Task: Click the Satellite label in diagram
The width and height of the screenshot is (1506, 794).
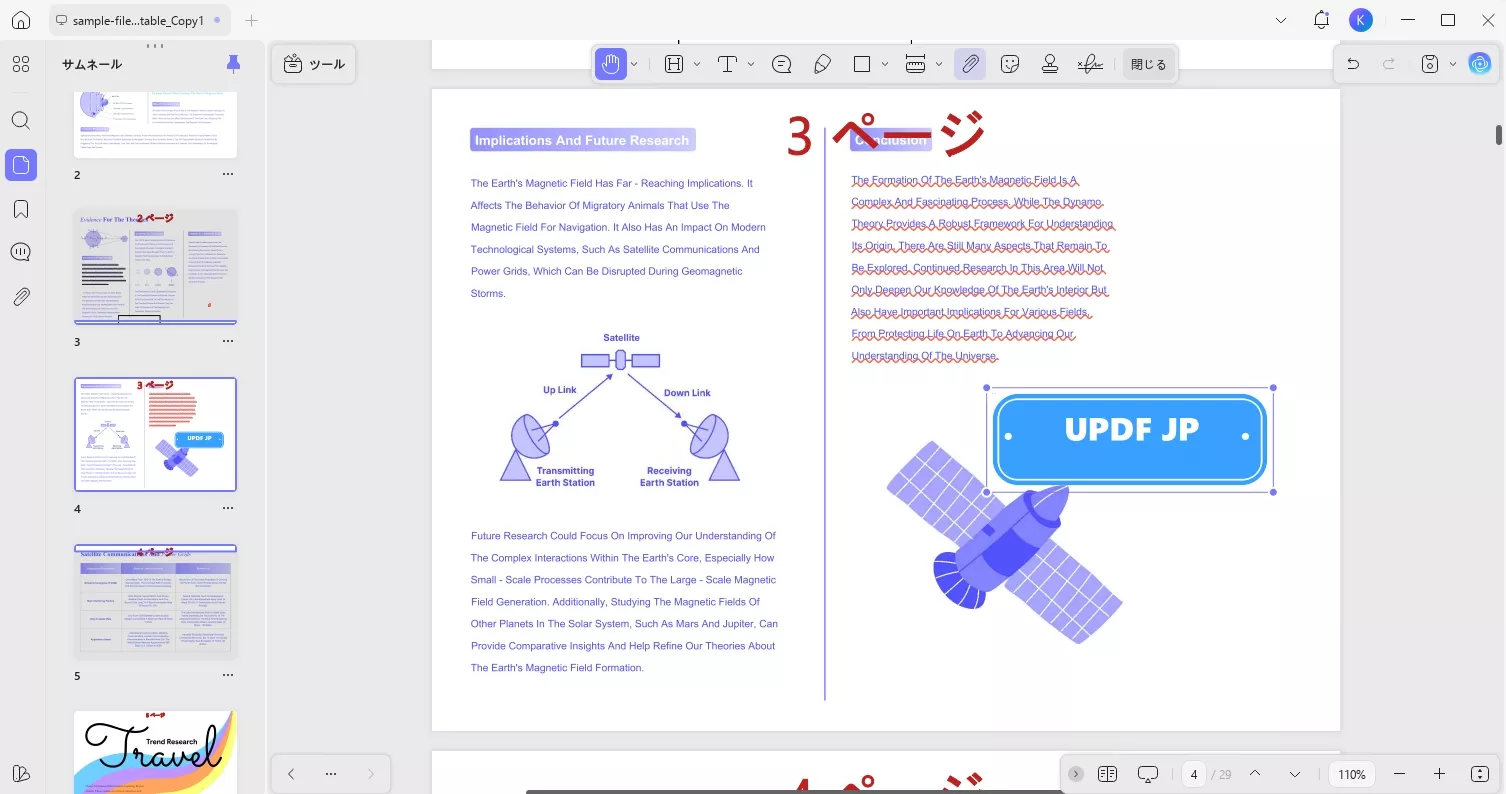Action: [621, 338]
